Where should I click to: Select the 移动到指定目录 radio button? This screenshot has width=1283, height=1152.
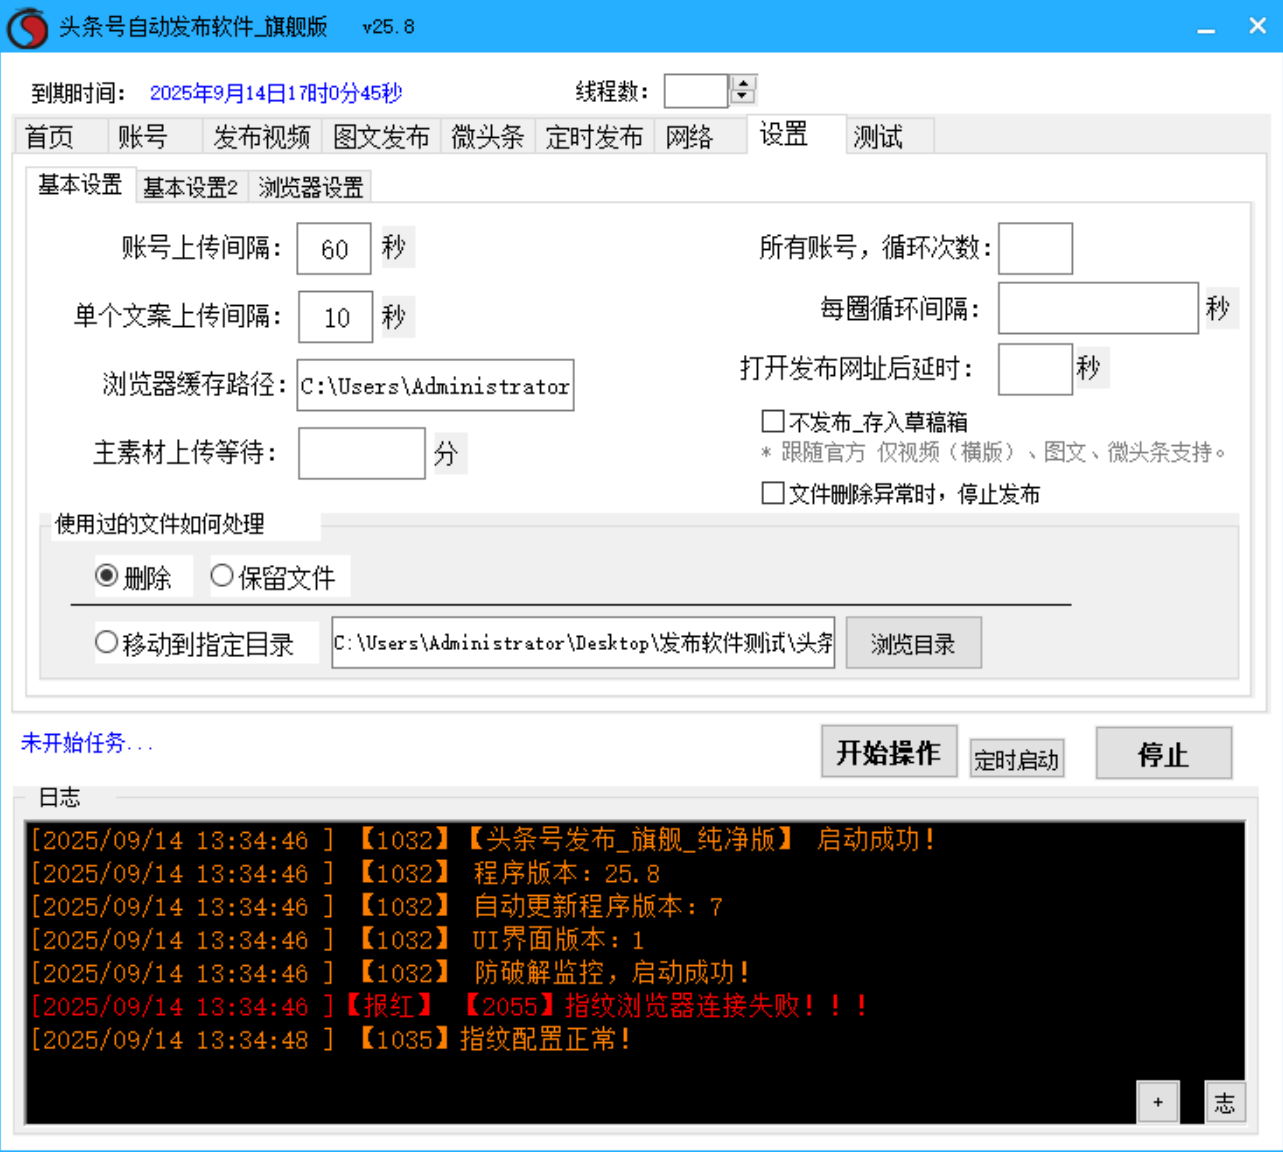click(x=106, y=642)
